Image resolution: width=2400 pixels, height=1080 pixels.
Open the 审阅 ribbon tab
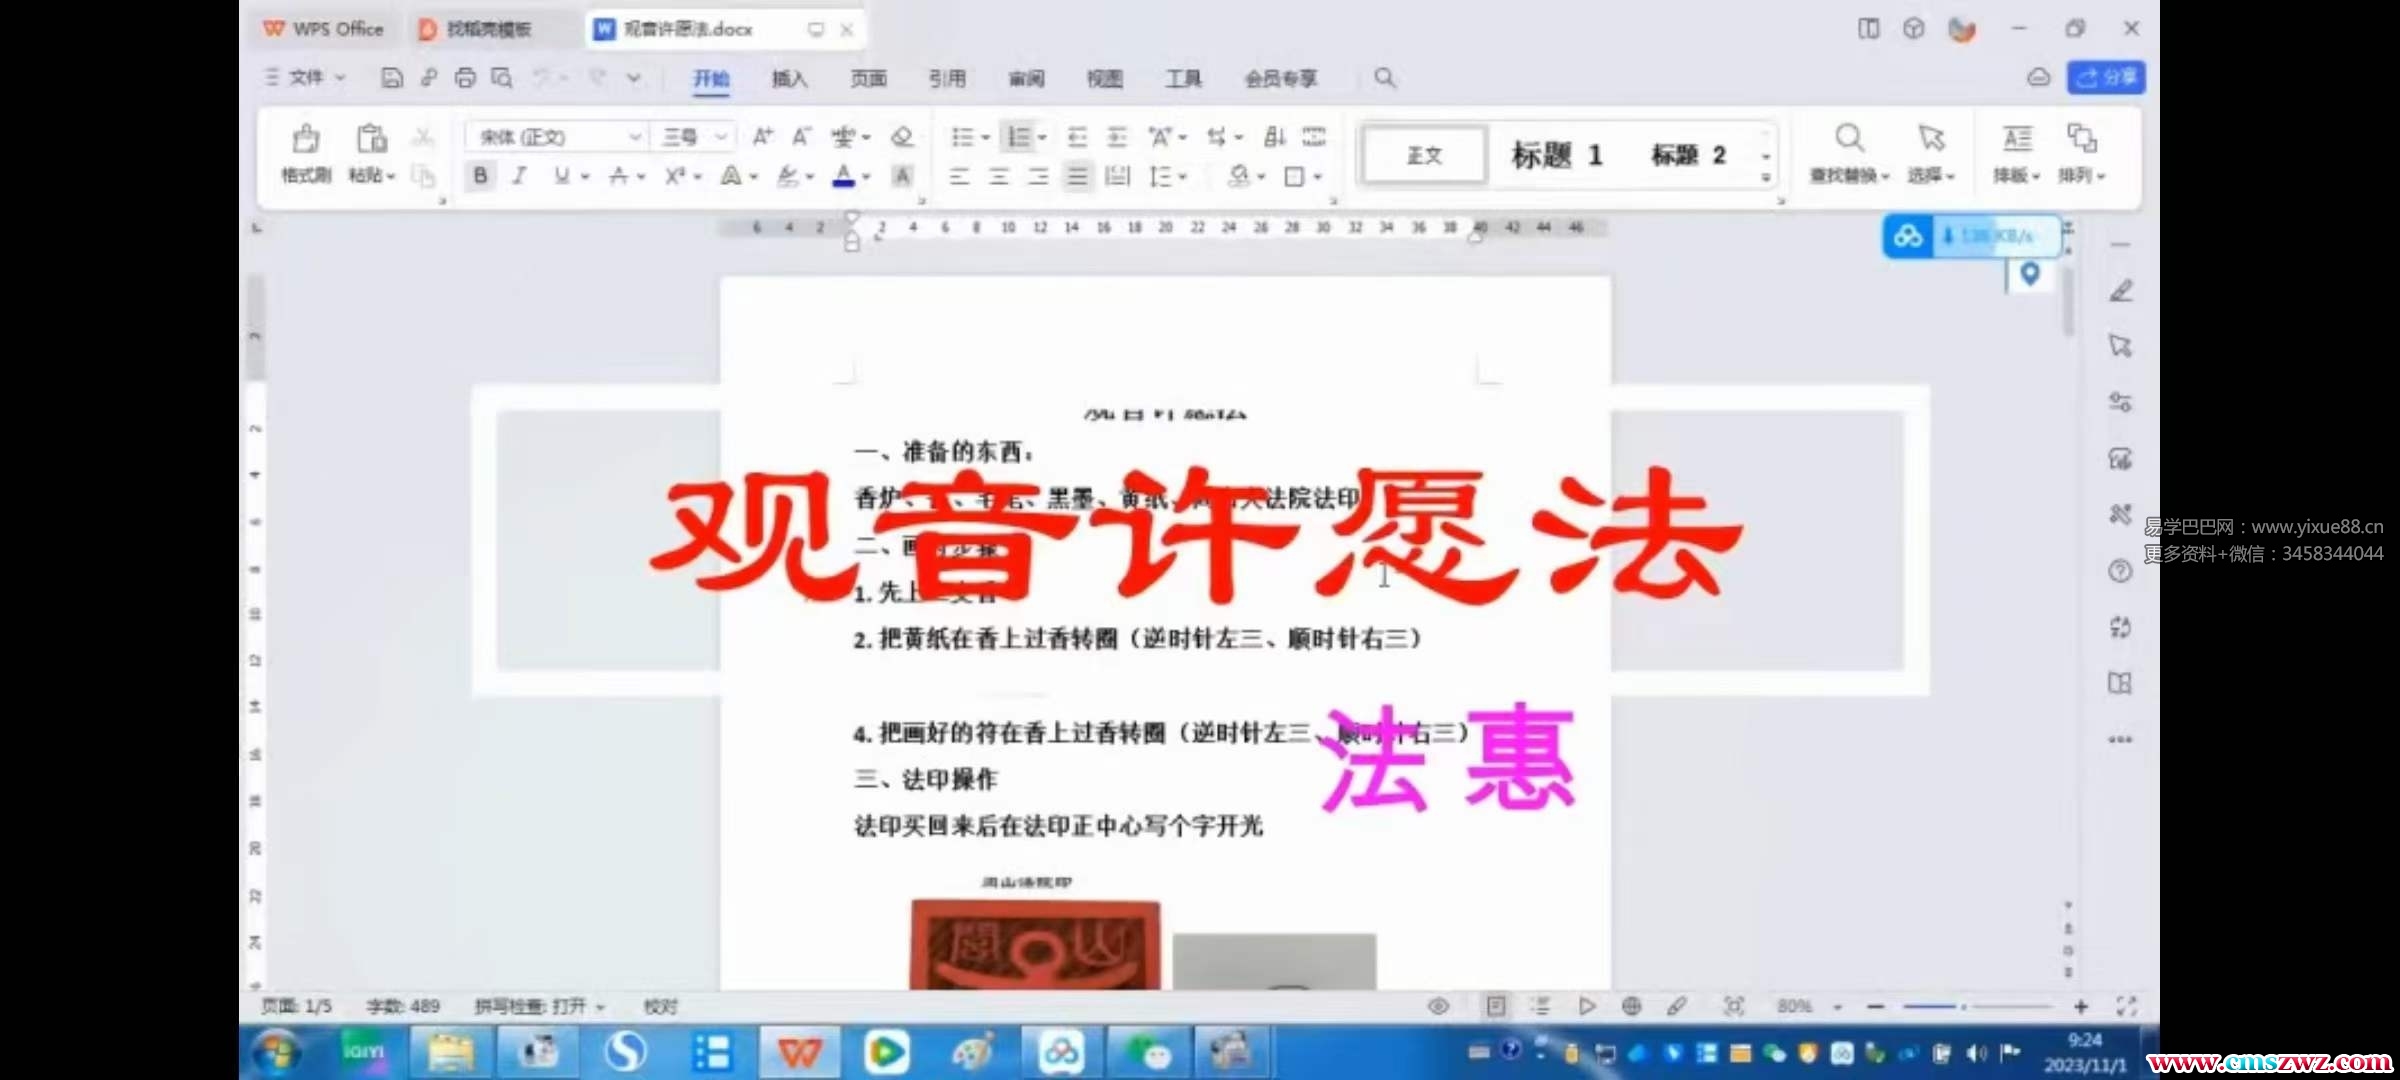click(1026, 78)
